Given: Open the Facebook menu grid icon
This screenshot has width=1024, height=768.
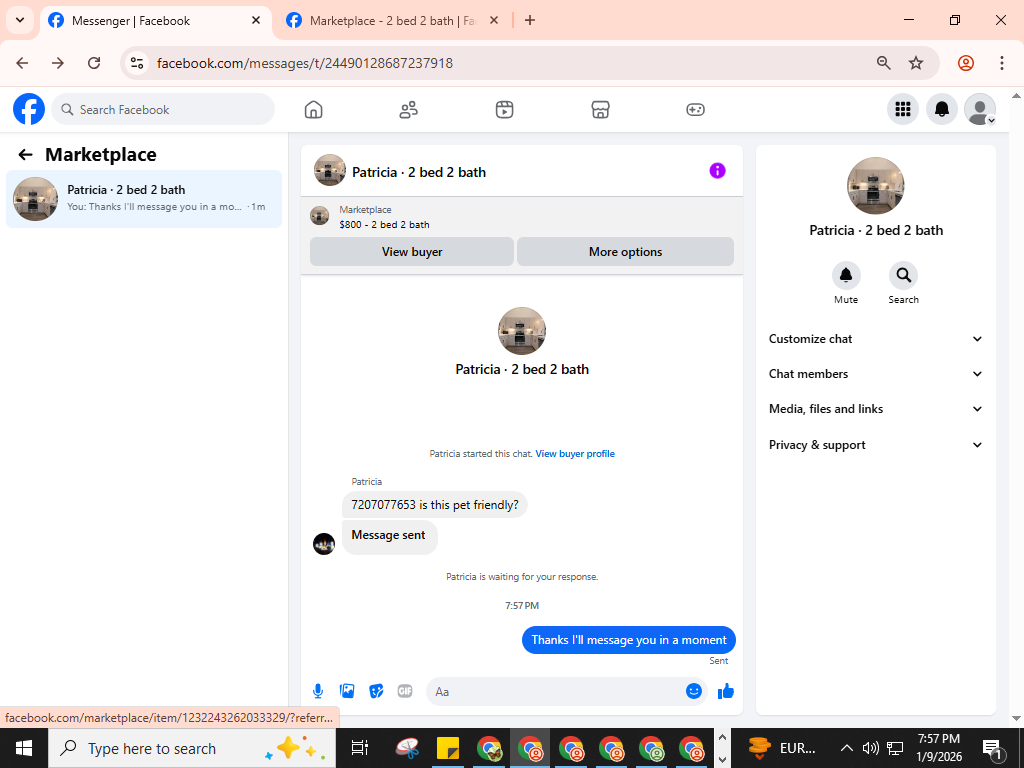Looking at the screenshot, I should [x=903, y=109].
